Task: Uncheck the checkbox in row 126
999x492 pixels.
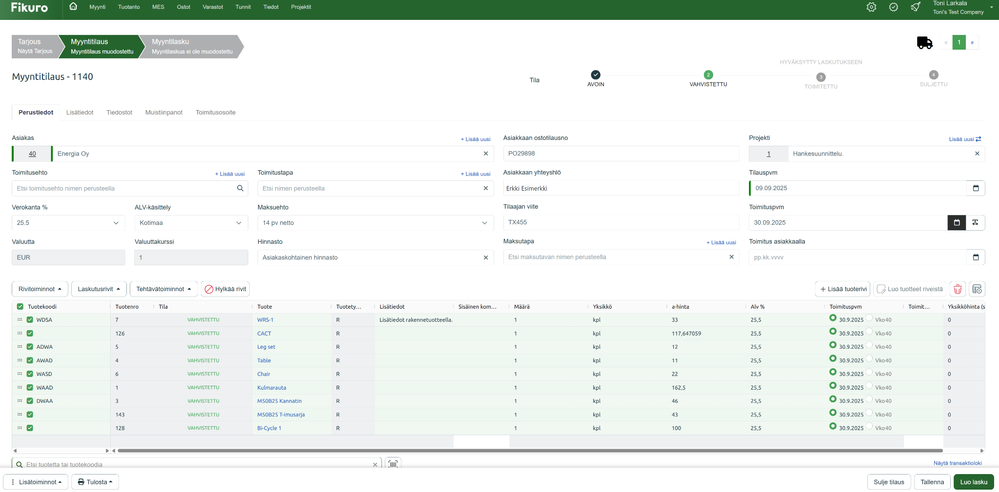Action: (29, 333)
